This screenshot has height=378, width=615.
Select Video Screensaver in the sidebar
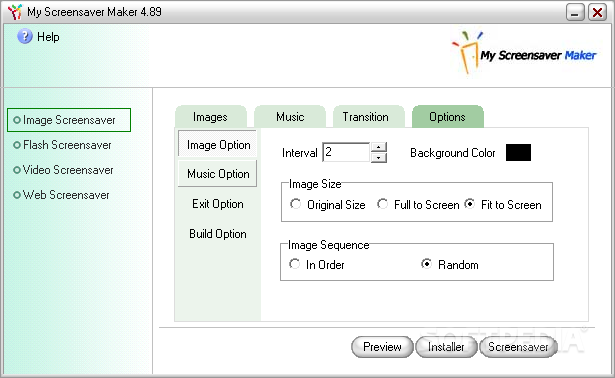click(63, 170)
